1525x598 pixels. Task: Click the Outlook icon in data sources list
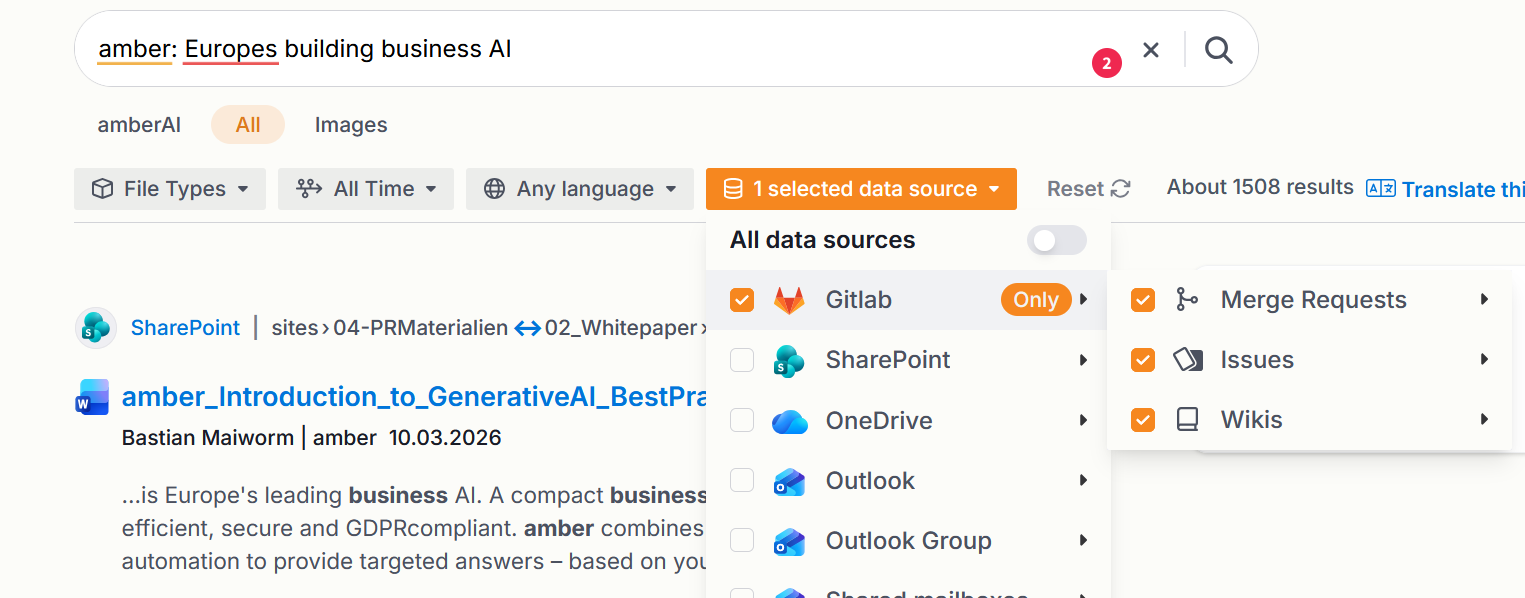(789, 482)
